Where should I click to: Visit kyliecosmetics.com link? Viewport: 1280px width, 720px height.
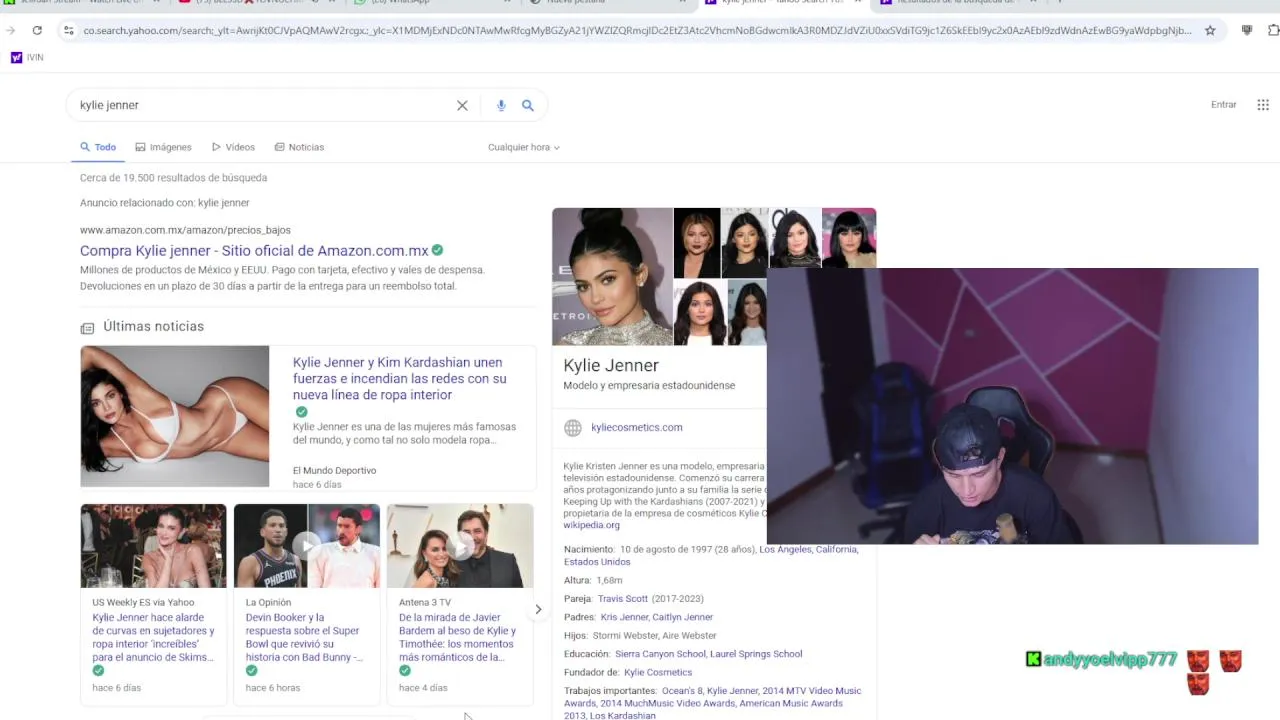point(637,427)
